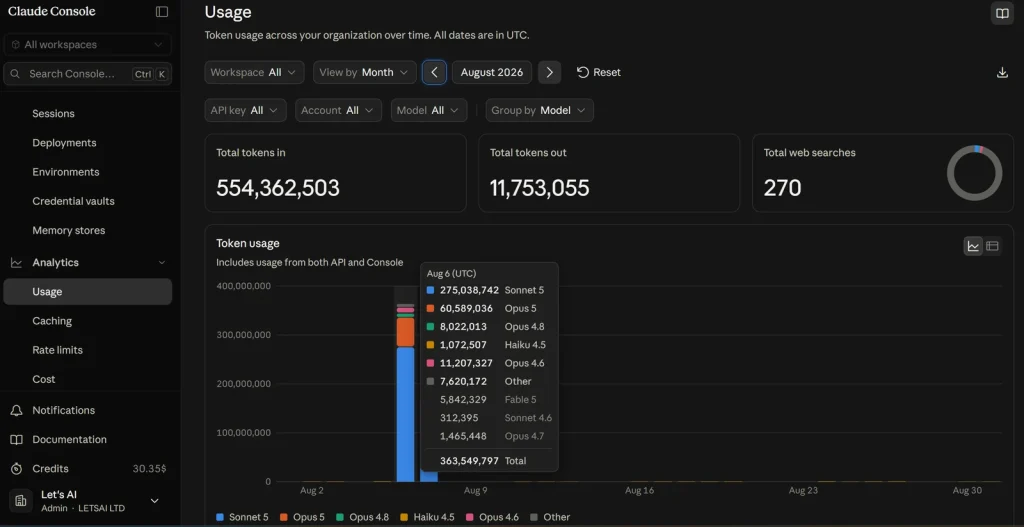Image resolution: width=1024 pixels, height=527 pixels.
Task: Click the web searches donut chart
Action: click(974, 172)
